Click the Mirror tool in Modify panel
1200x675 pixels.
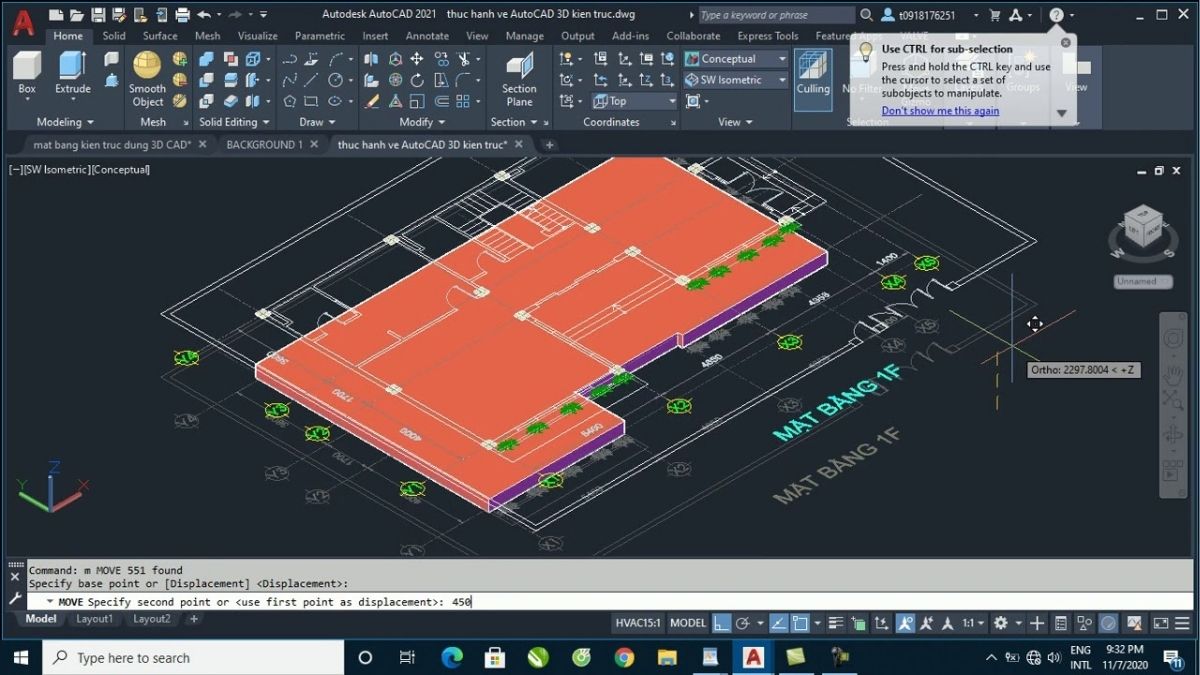click(x=371, y=59)
